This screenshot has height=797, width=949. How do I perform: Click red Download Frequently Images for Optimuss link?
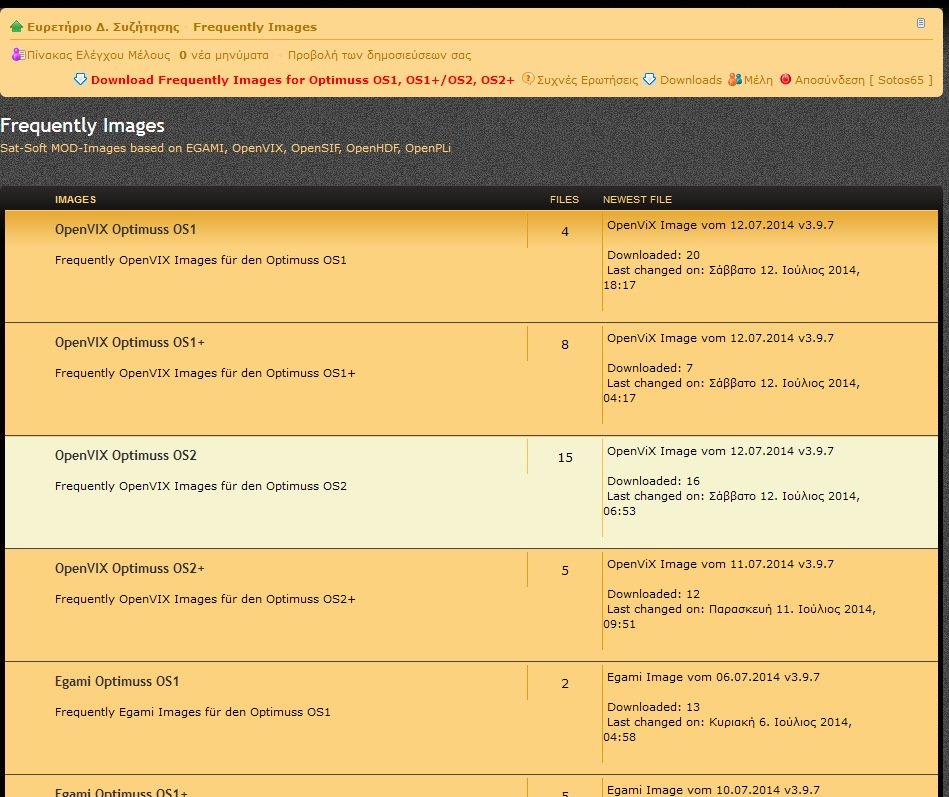coord(303,80)
